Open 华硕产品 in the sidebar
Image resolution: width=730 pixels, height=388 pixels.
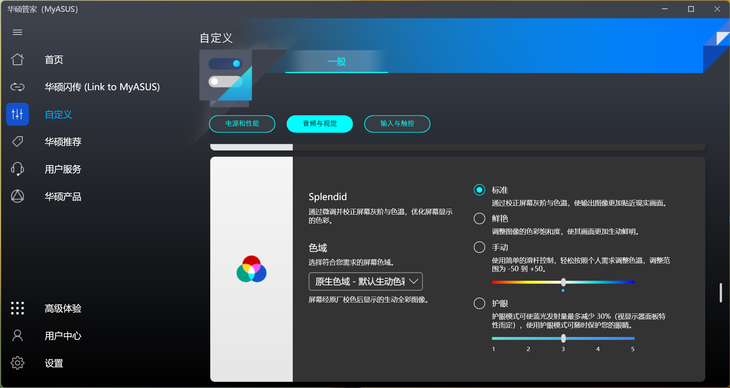pos(63,197)
